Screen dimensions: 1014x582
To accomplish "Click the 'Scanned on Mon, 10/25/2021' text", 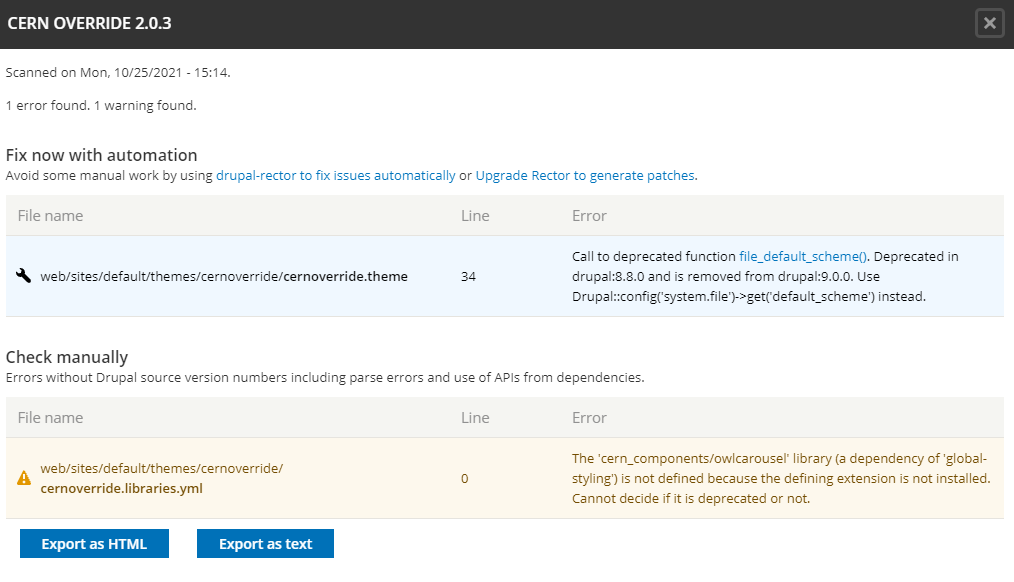I will click(118, 72).
